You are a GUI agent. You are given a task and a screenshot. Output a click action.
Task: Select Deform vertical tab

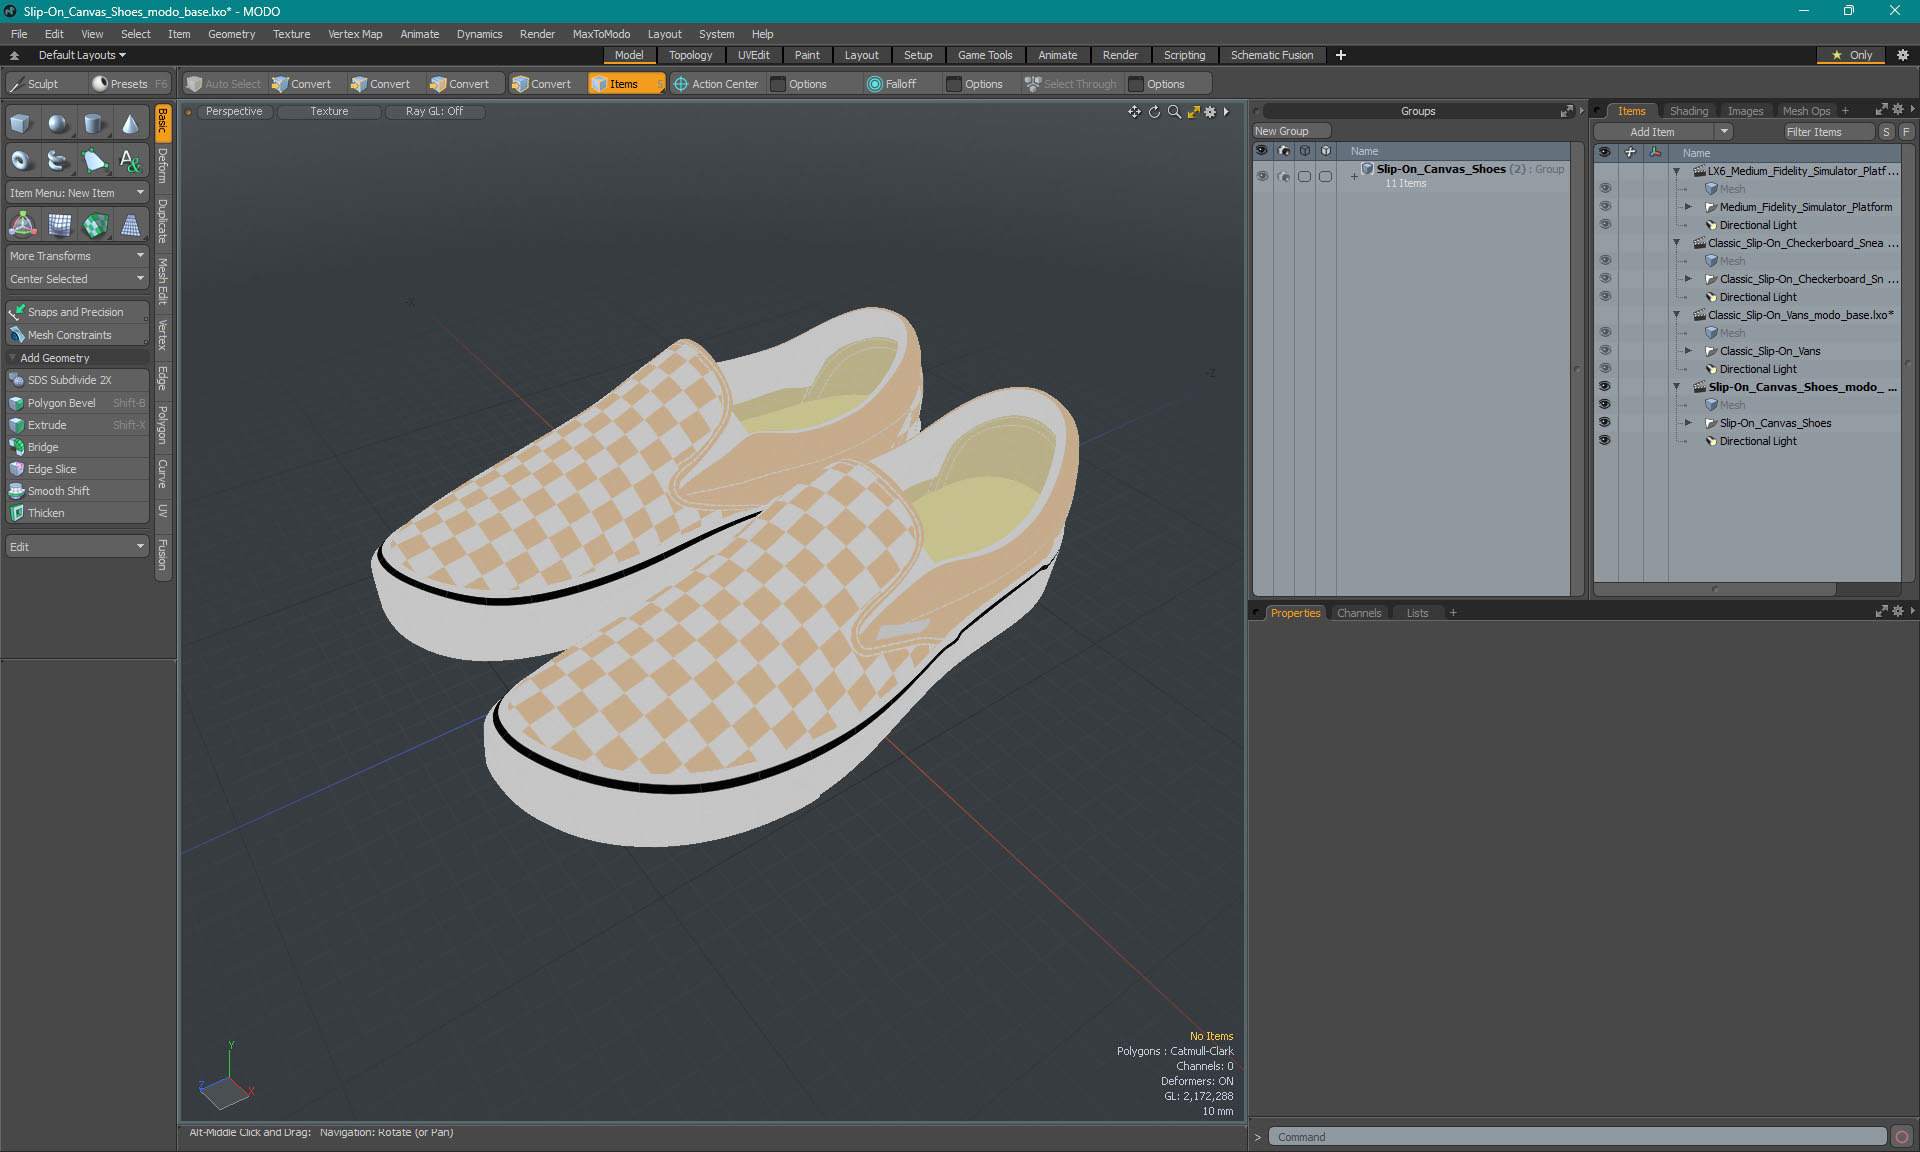(163, 166)
